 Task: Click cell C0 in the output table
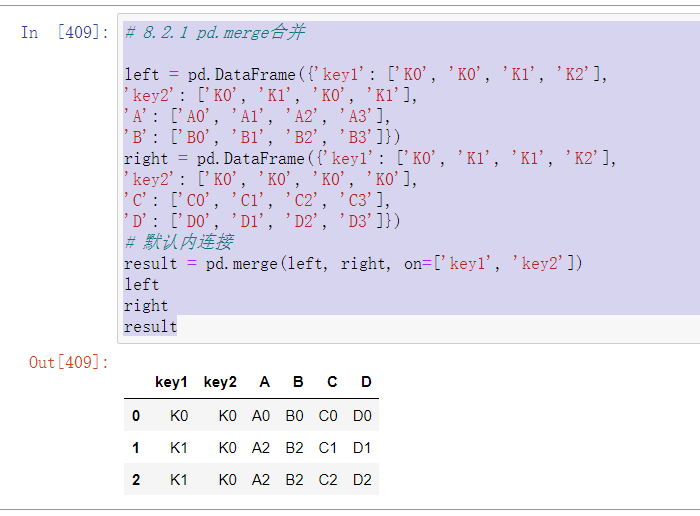click(328, 416)
